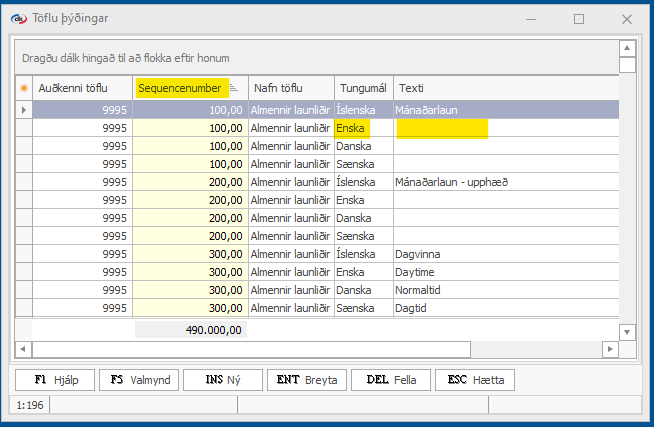Select the current row indicator arrow
Image resolution: width=654 pixels, height=427 pixels.
tap(24, 110)
